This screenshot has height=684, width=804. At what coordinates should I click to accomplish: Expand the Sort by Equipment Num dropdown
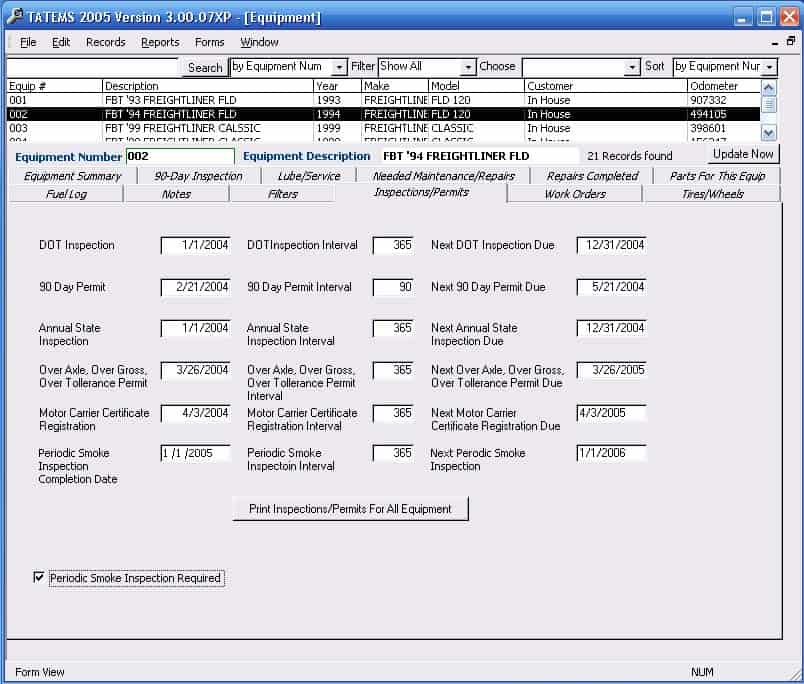[769, 67]
